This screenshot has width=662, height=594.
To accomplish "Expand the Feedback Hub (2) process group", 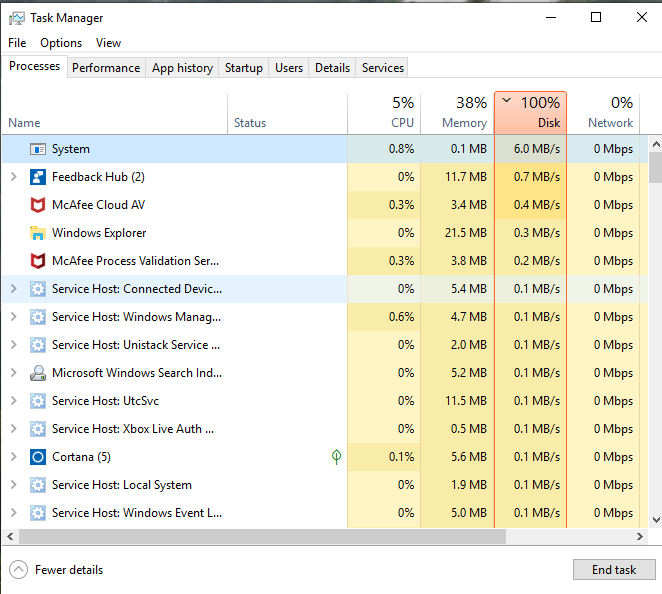I will [x=14, y=177].
